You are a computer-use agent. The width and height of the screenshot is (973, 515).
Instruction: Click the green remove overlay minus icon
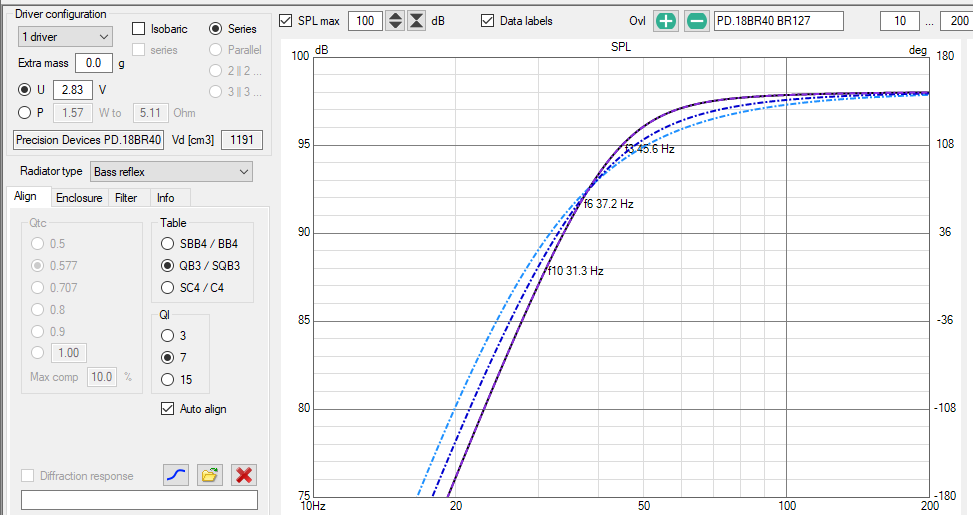click(696, 21)
